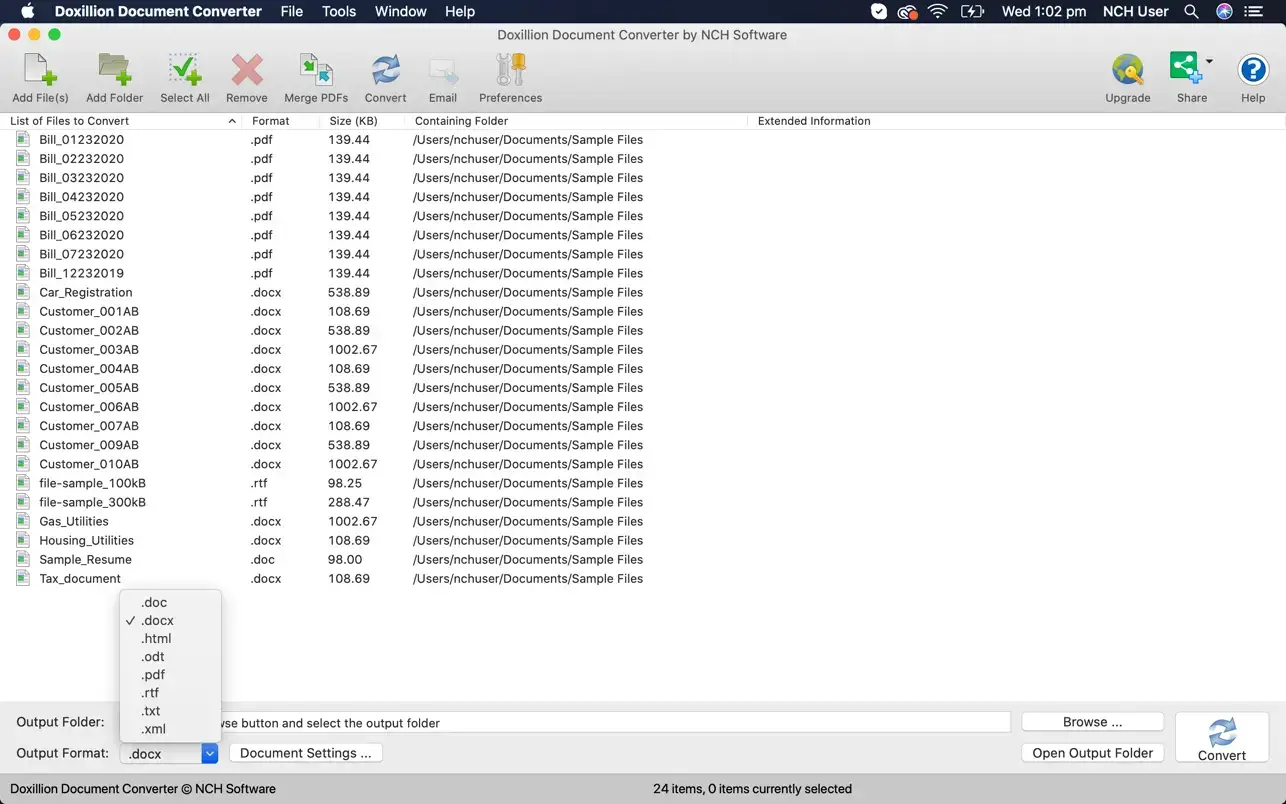Select the Bill_02232020 row

(x=643, y=158)
